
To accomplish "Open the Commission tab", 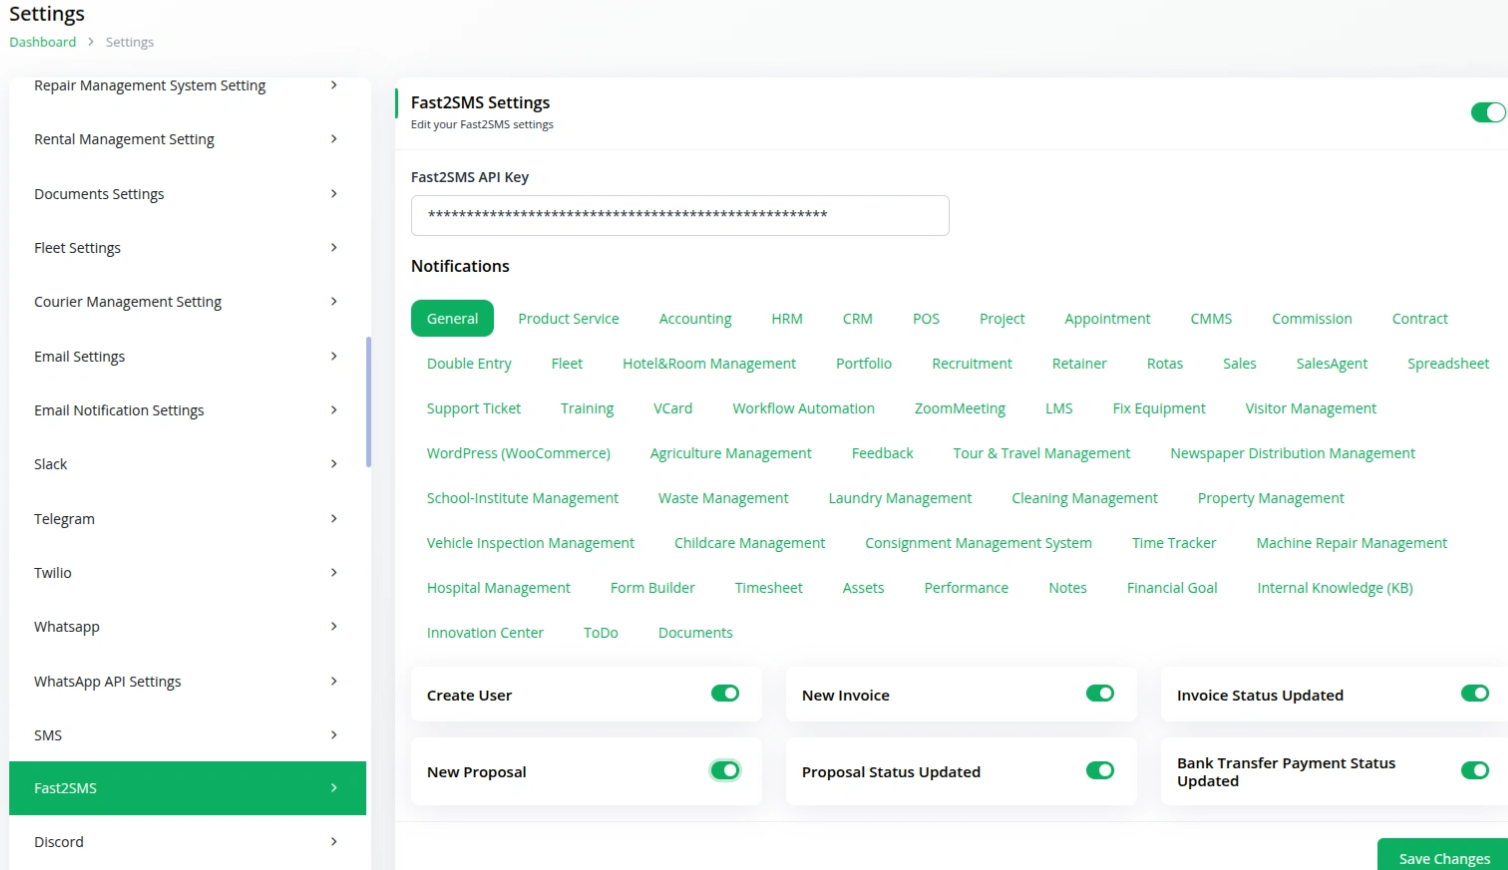I will pos(1312,318).
